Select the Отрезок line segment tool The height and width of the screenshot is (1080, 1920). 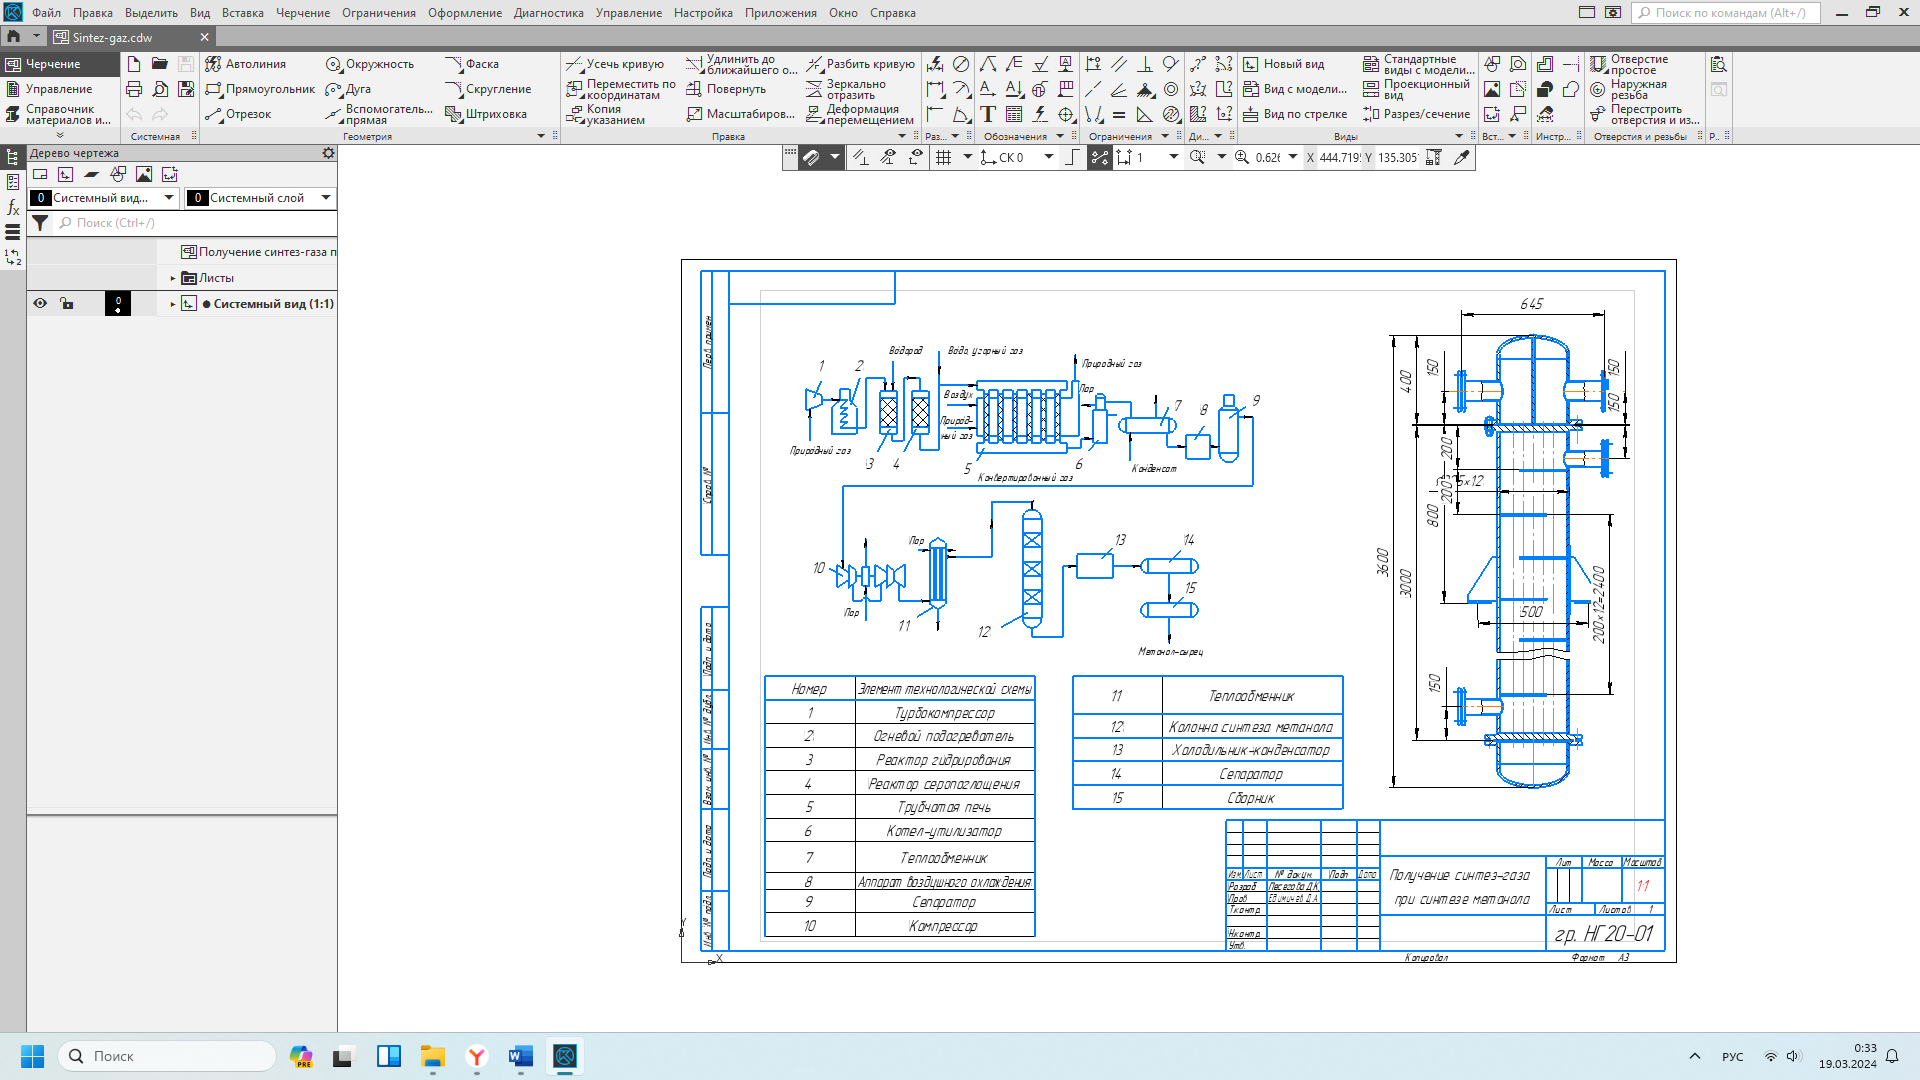pyautogui.click(x=238, y=114)
